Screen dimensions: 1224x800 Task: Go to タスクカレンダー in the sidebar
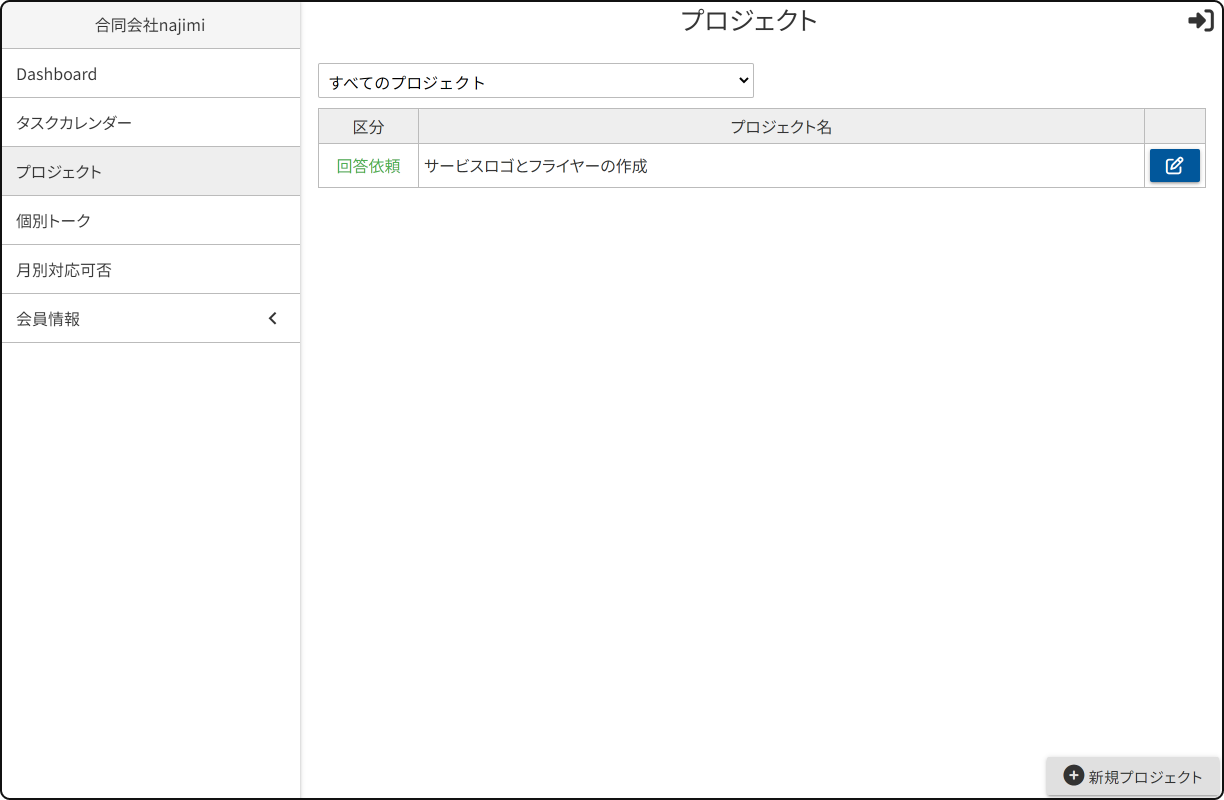pos(74,123)
